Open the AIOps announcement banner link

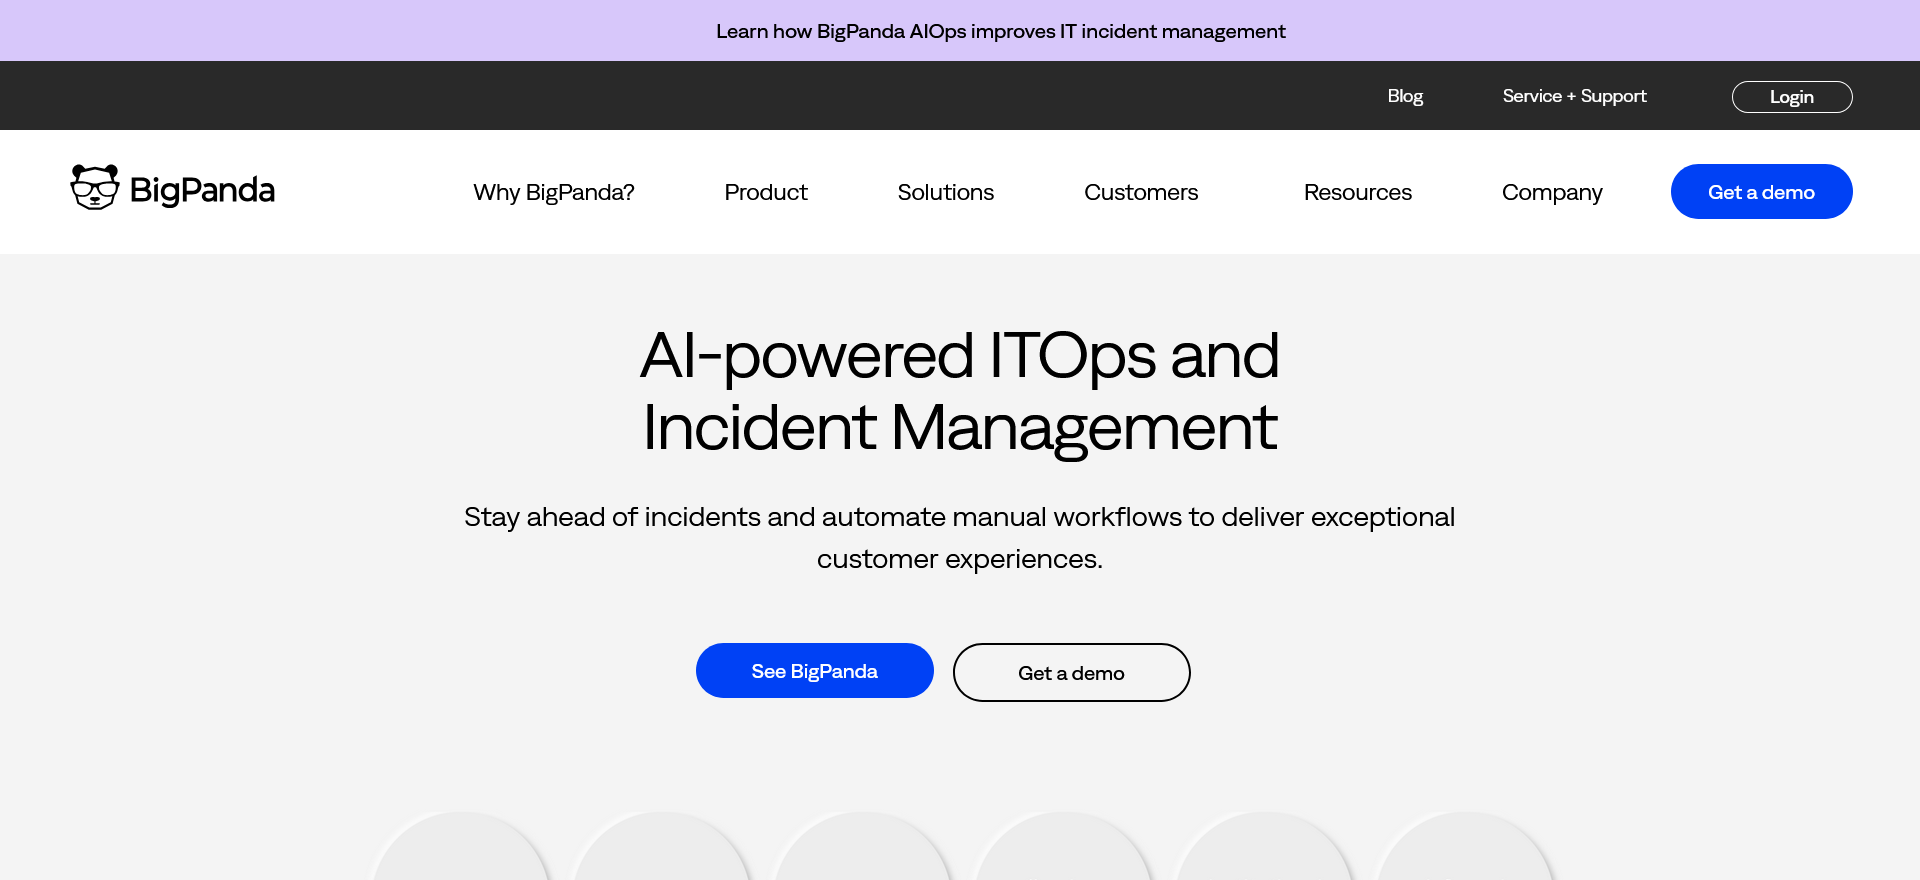pos(1000,31)
